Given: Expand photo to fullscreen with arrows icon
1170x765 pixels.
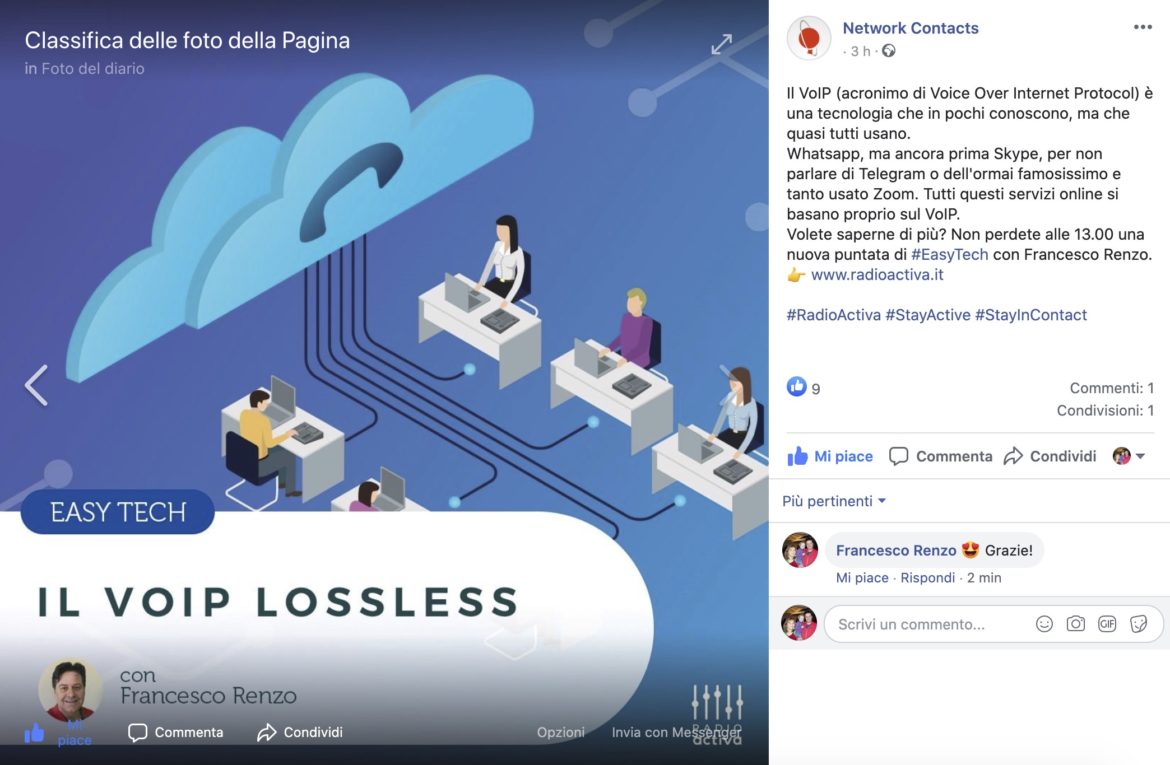Looking at the screenshot, I should [x=722, y=45].
